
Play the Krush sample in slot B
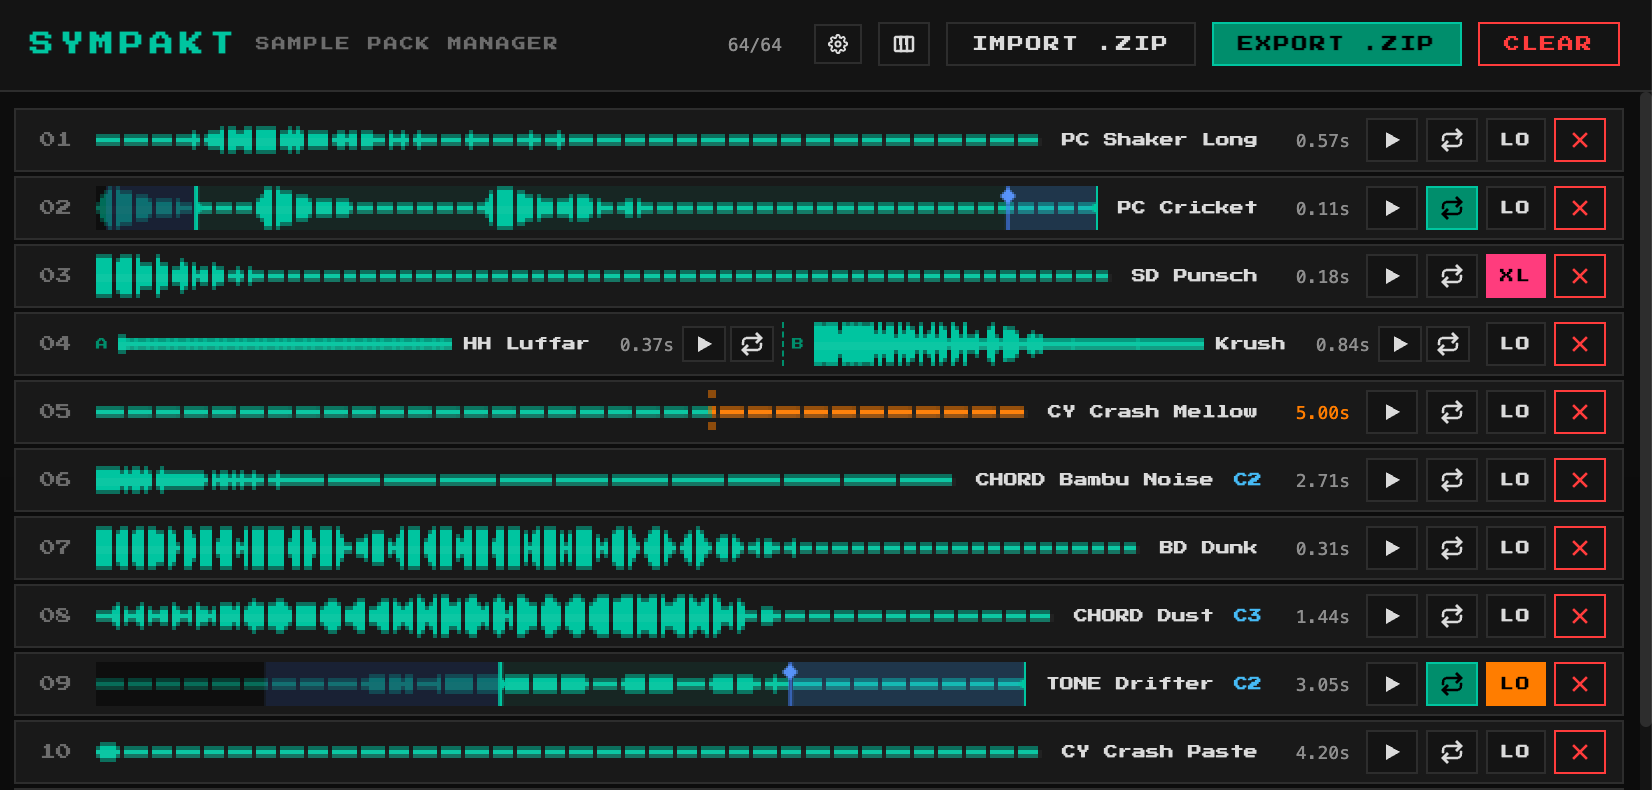click(1400, 344)
